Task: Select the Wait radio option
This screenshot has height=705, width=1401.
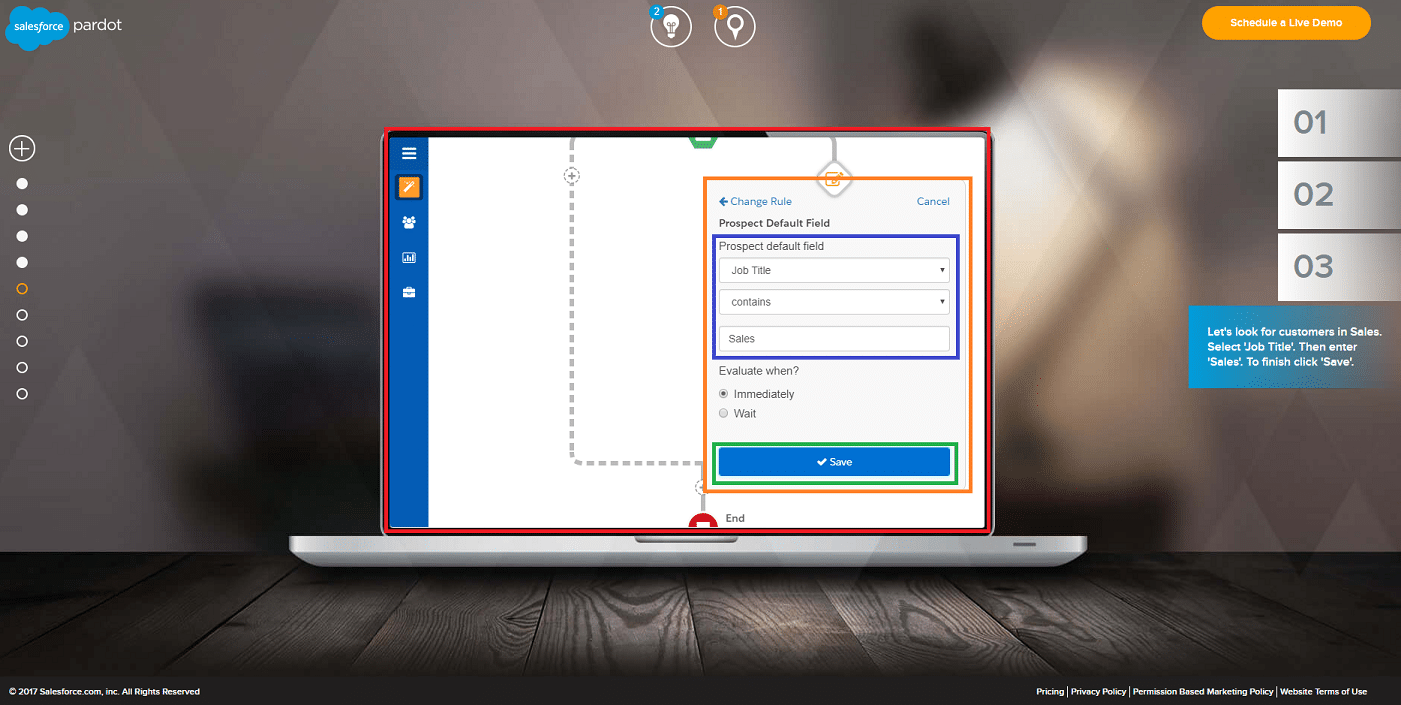Action: 724,413
